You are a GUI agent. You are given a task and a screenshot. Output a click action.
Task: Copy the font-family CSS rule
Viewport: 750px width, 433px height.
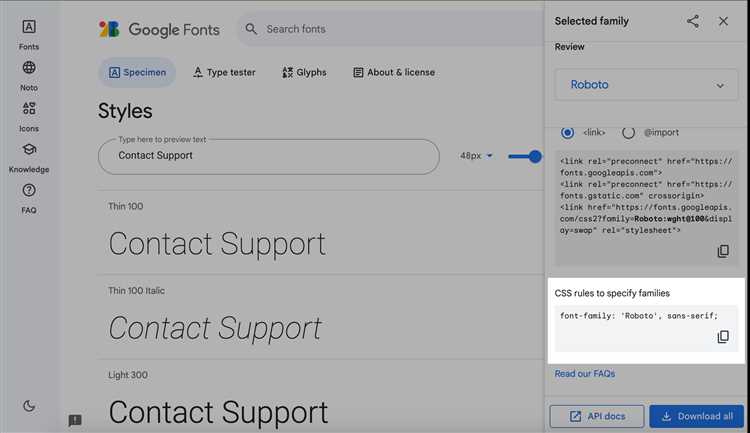click(723, 337)
